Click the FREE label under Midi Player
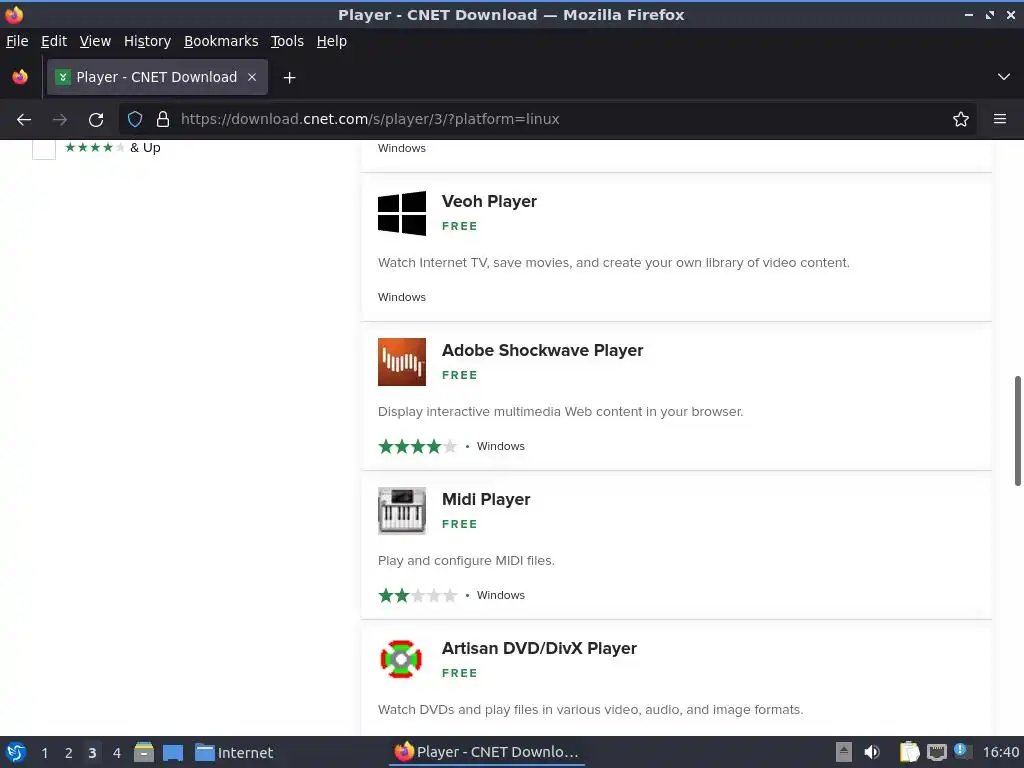This screenshot has height=768, width=1024. 460,524
